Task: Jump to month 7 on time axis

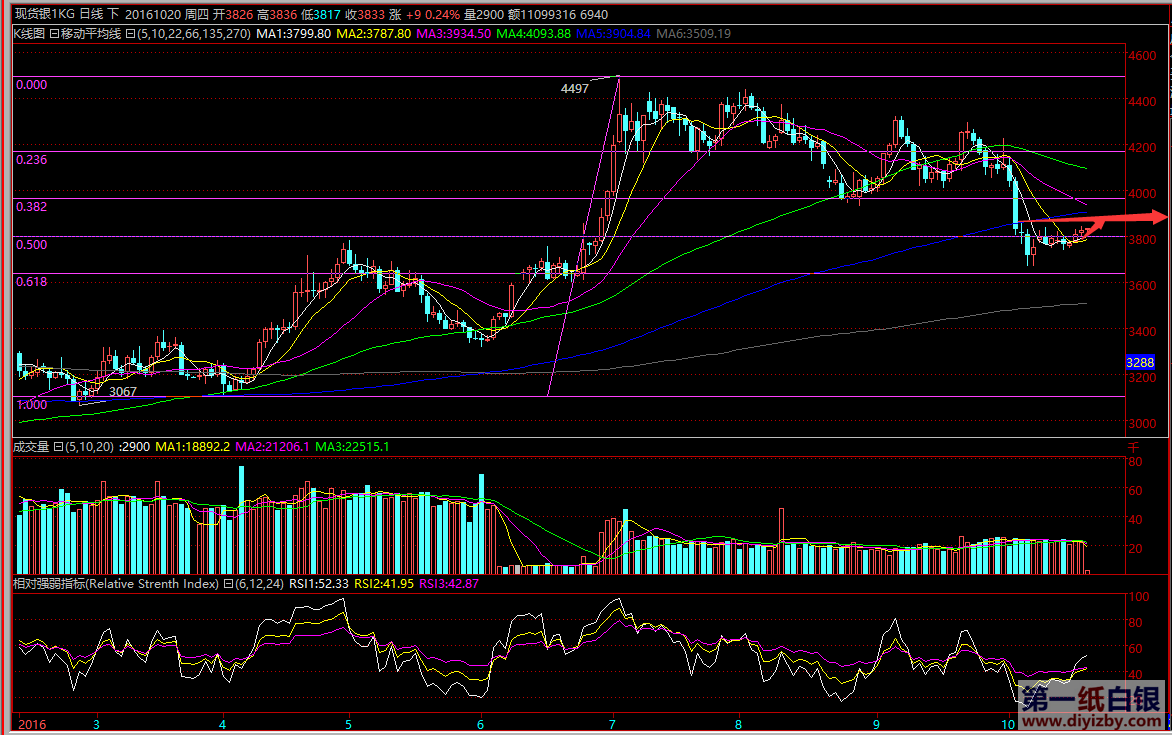Action: [611, 724]
